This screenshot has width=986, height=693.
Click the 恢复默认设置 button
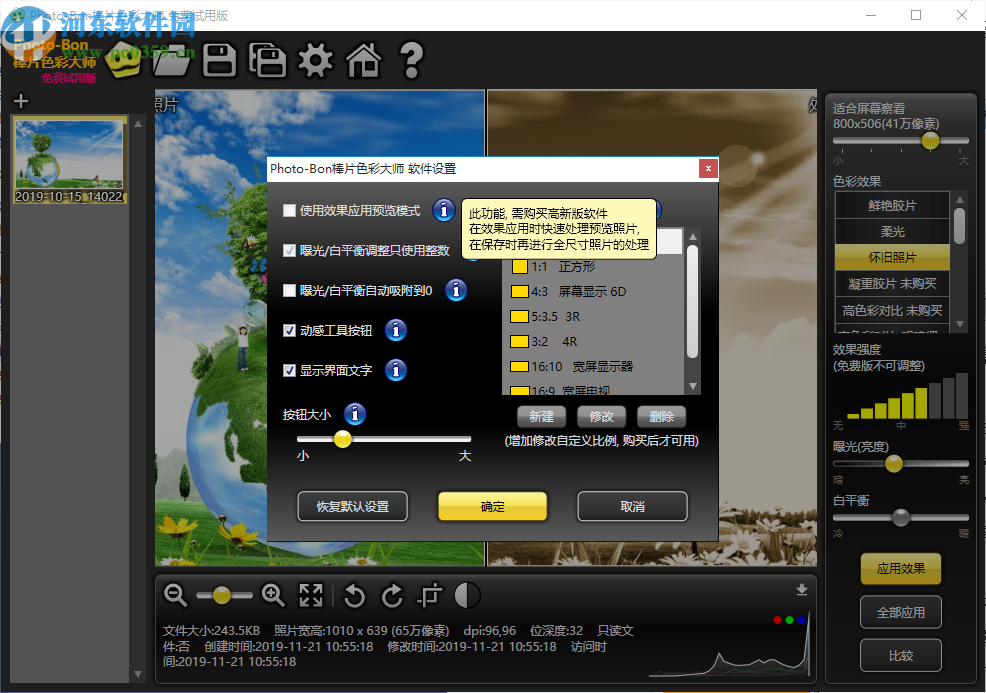click(353, 506)
